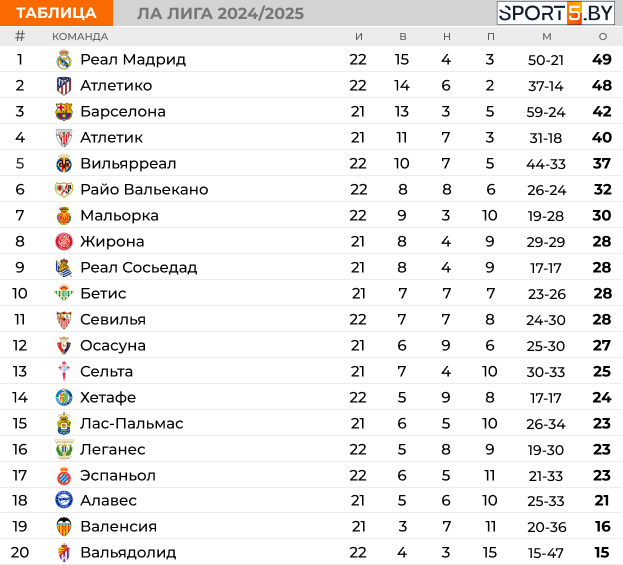623x565 pixels.
Task: Click the Espanyol club crest
Action: 64,476
